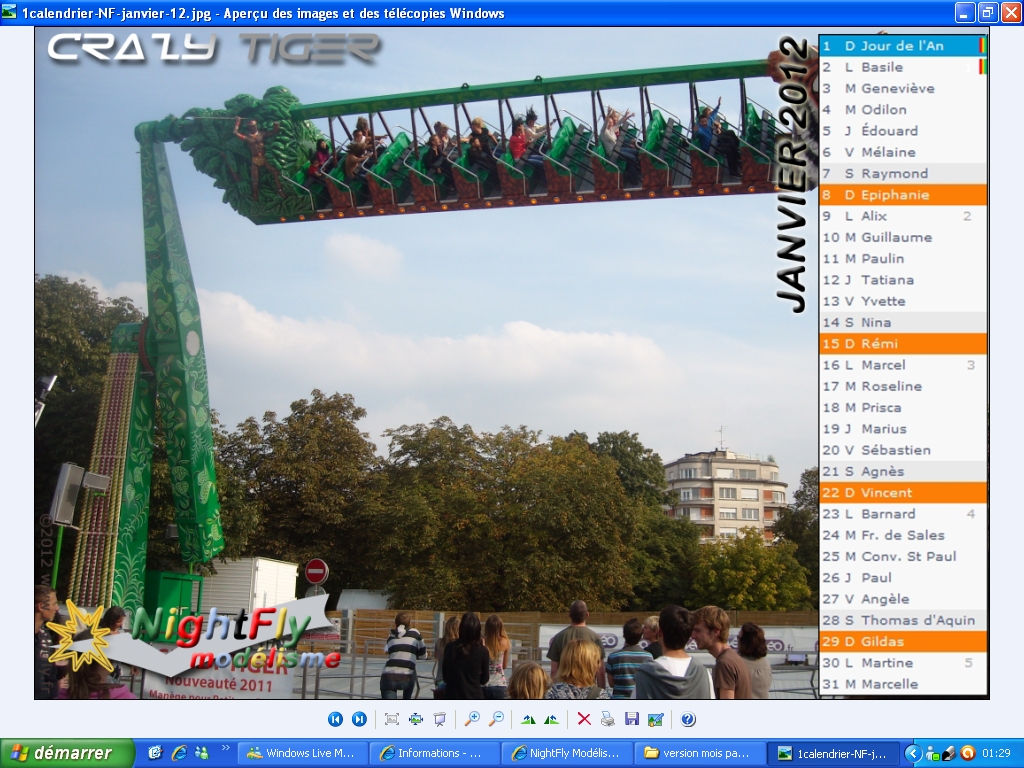Switch to the Windows Live Messenger taskbar button
This screenshot has width=1024, height=768.
tap(302, 753)
